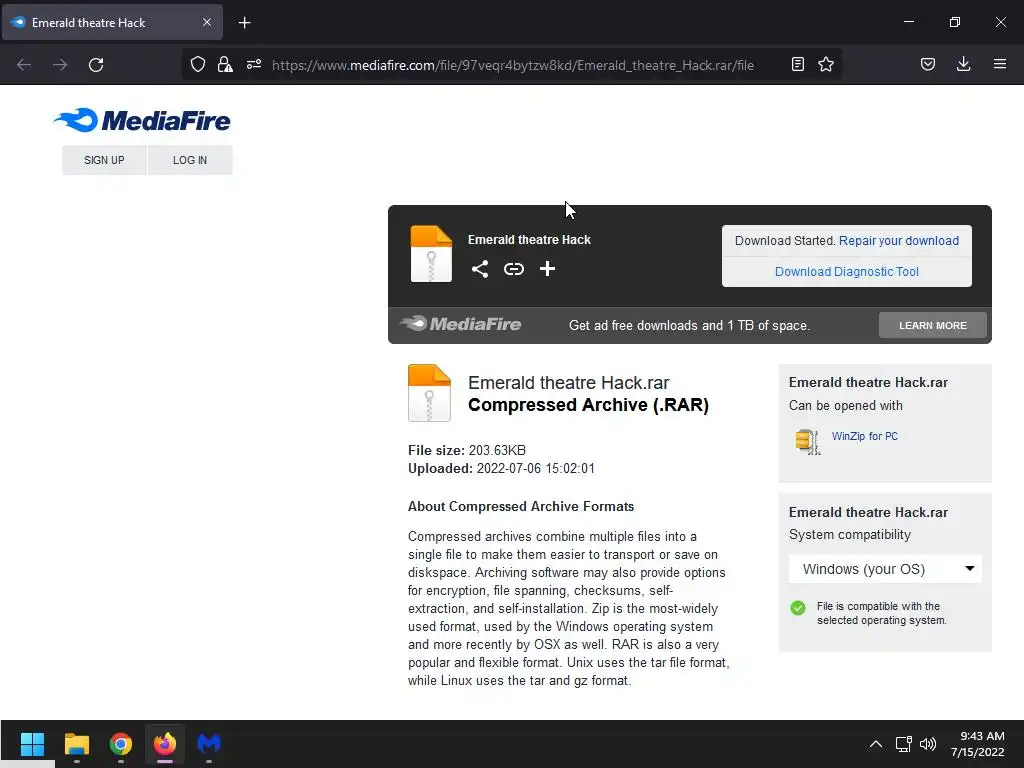This screenshot has width=1024, height=768.
Task: Click the SIGN UP button
Action: [x=104, y=160]
